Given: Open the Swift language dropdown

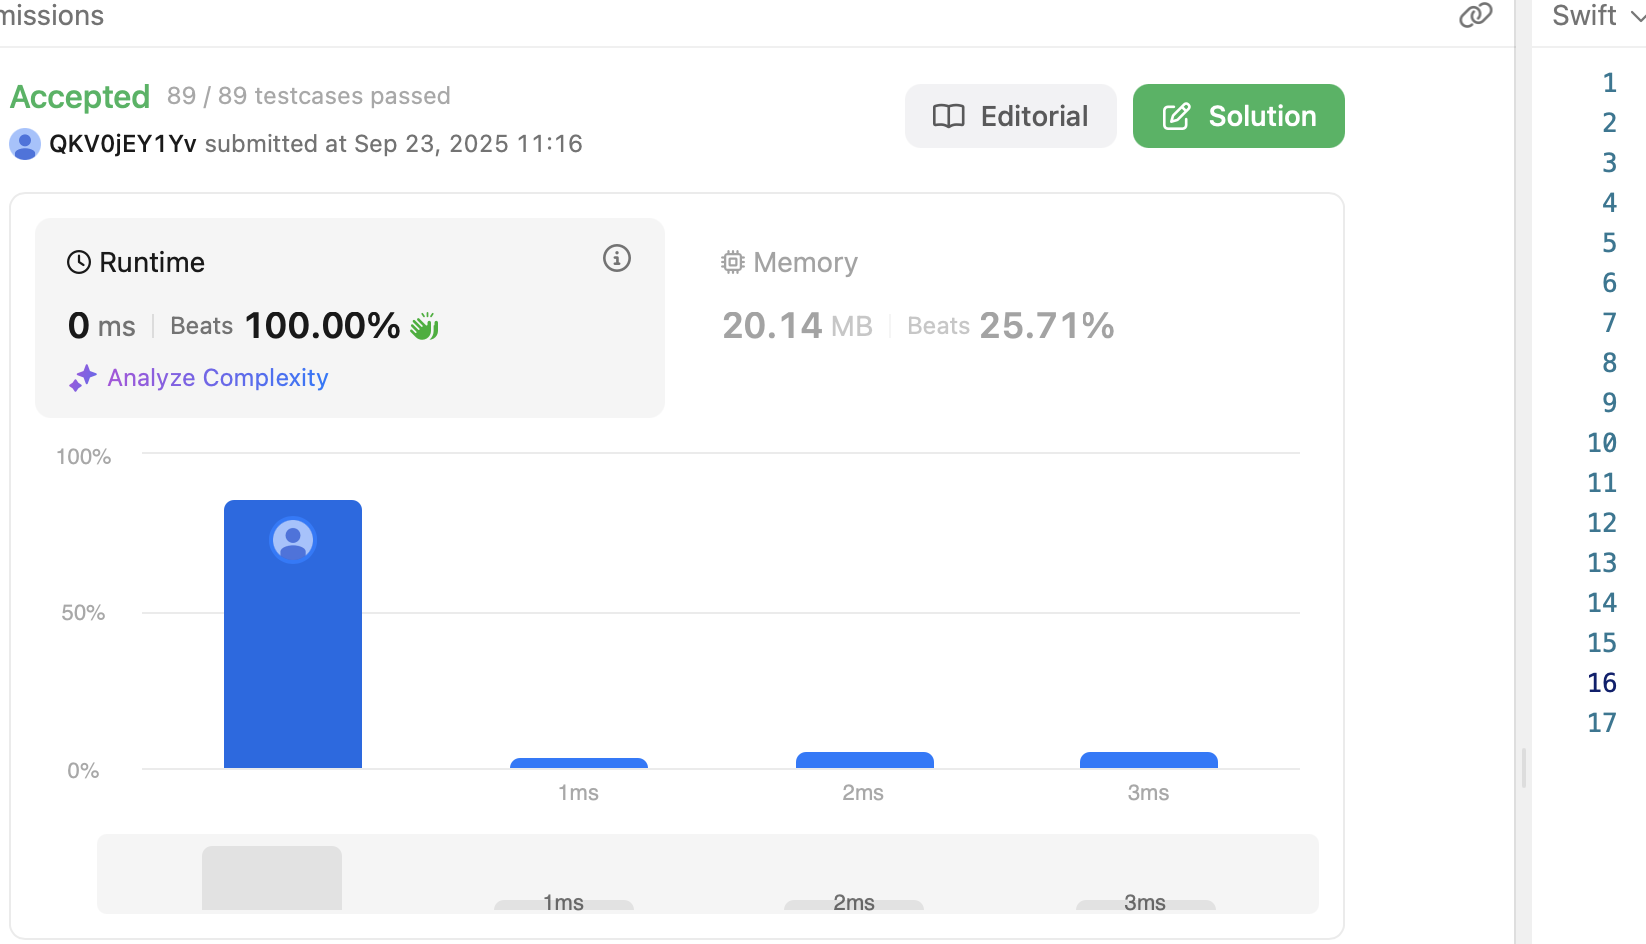Looking at the screenshot, I should tap(1597, 15).
